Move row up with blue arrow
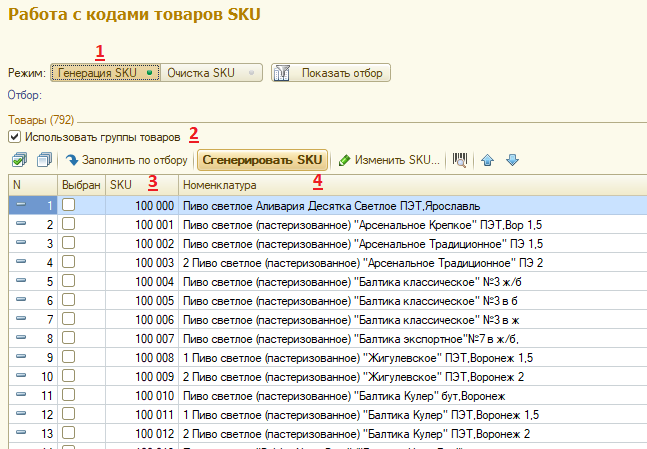Screen dimensions: 647x449 [x=487, y=160]
